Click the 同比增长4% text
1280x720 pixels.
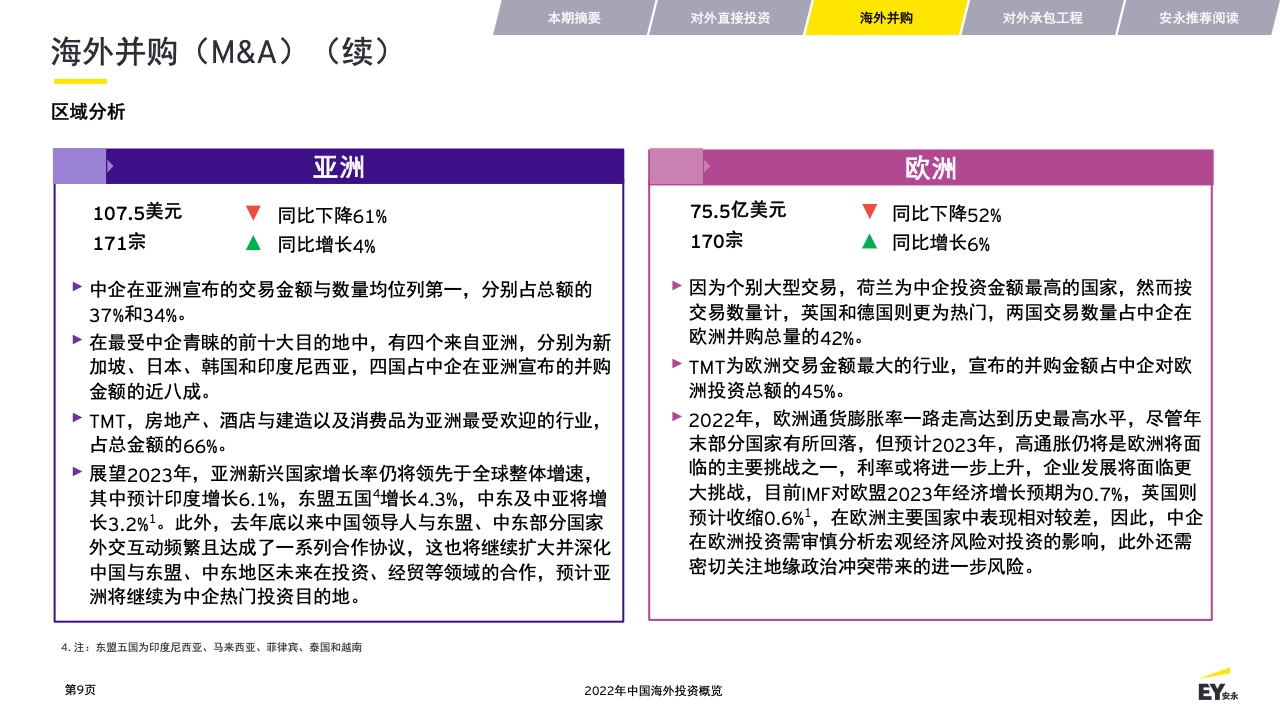click(x=327, y=245)
